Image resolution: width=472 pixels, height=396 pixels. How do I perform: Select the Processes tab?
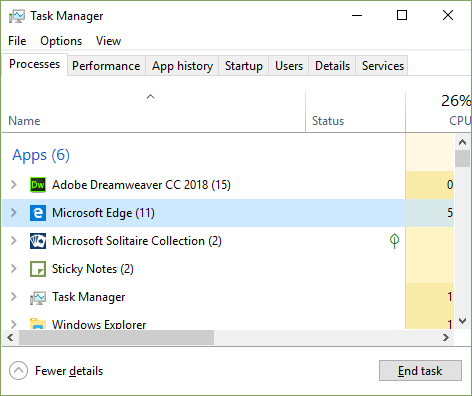click(x=34, y=64)
